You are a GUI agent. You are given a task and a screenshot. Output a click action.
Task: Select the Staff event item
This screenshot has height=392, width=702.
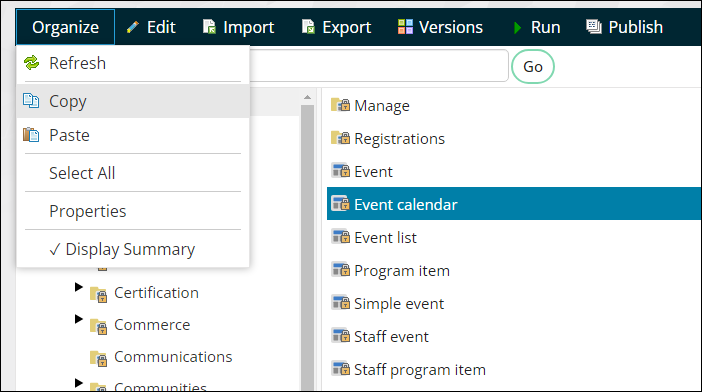[391, 337]
